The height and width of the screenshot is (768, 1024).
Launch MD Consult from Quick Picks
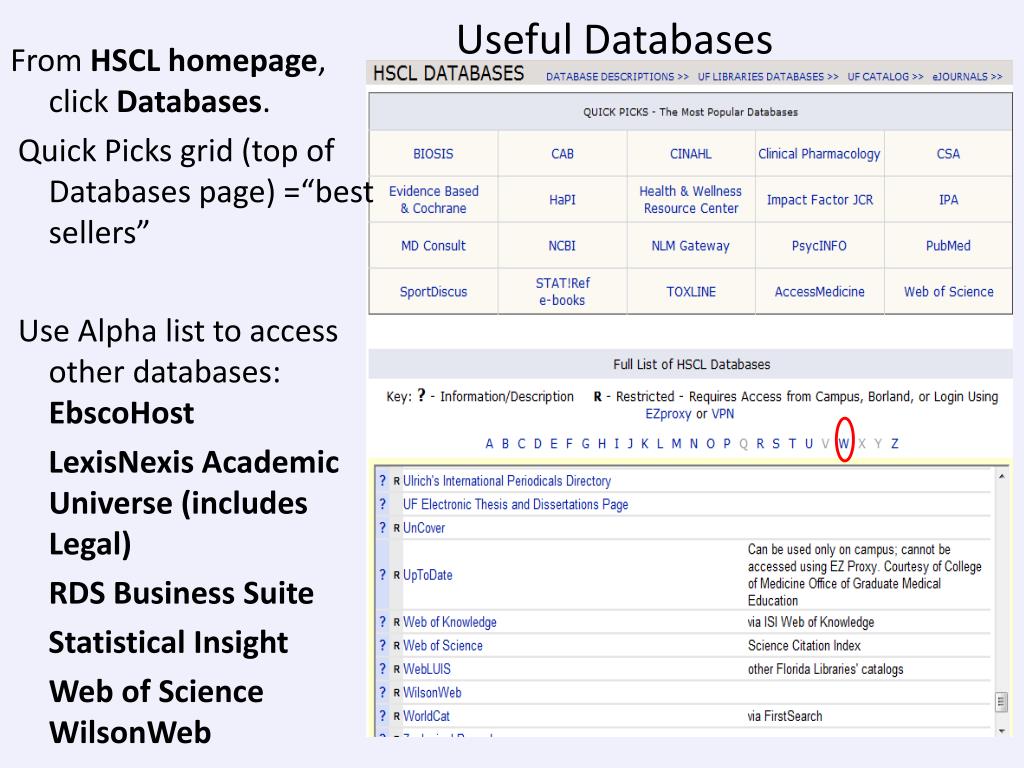point(433,246)
